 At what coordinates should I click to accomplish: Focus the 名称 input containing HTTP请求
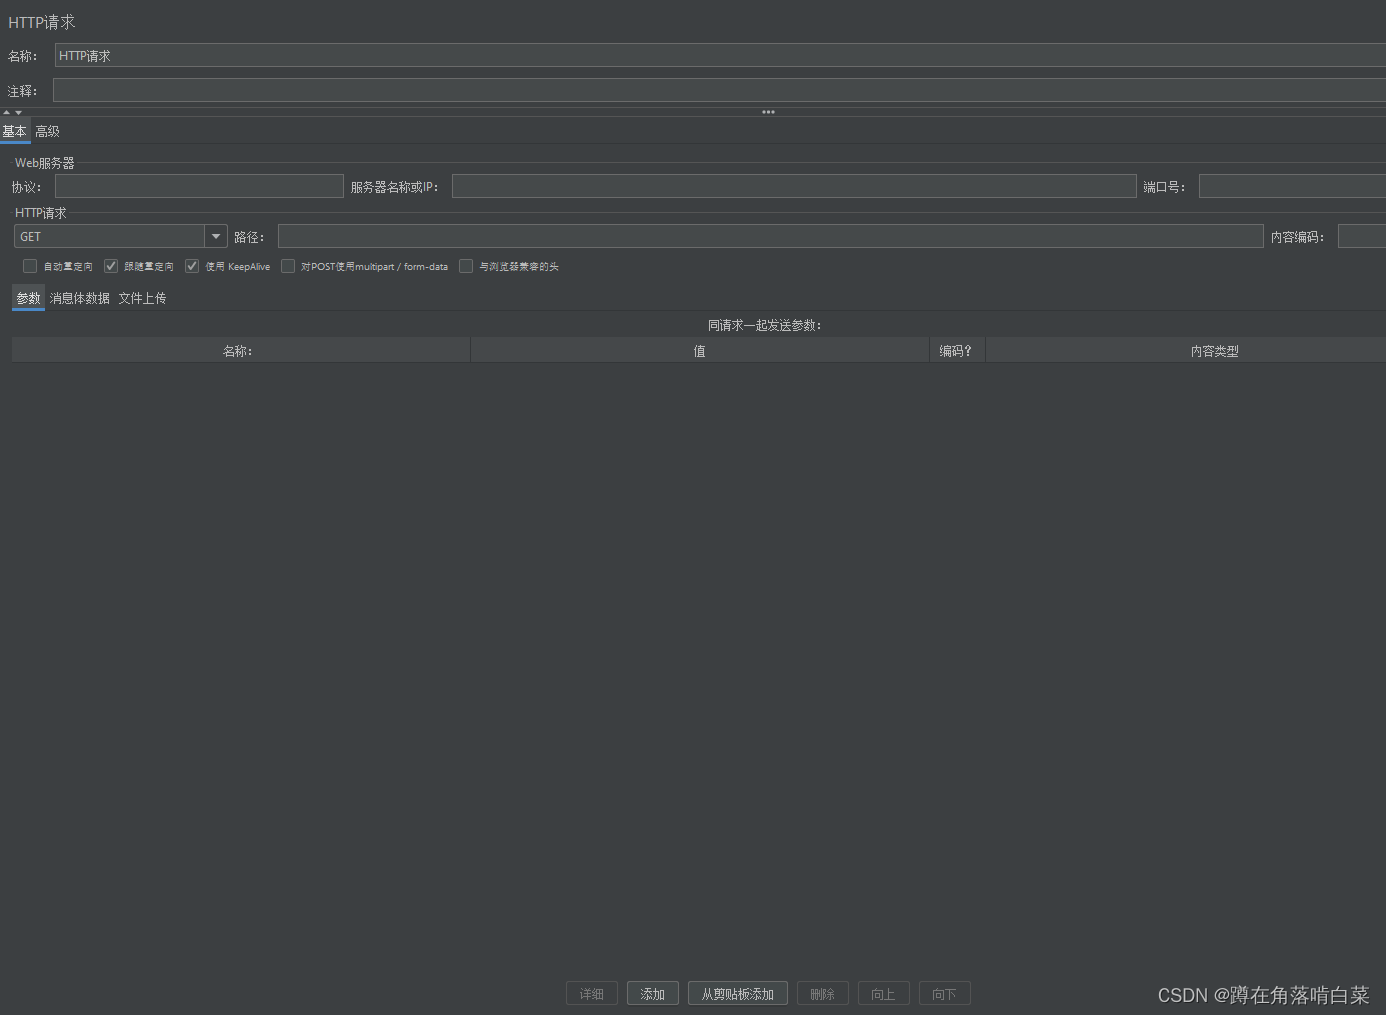coord(720,56)
